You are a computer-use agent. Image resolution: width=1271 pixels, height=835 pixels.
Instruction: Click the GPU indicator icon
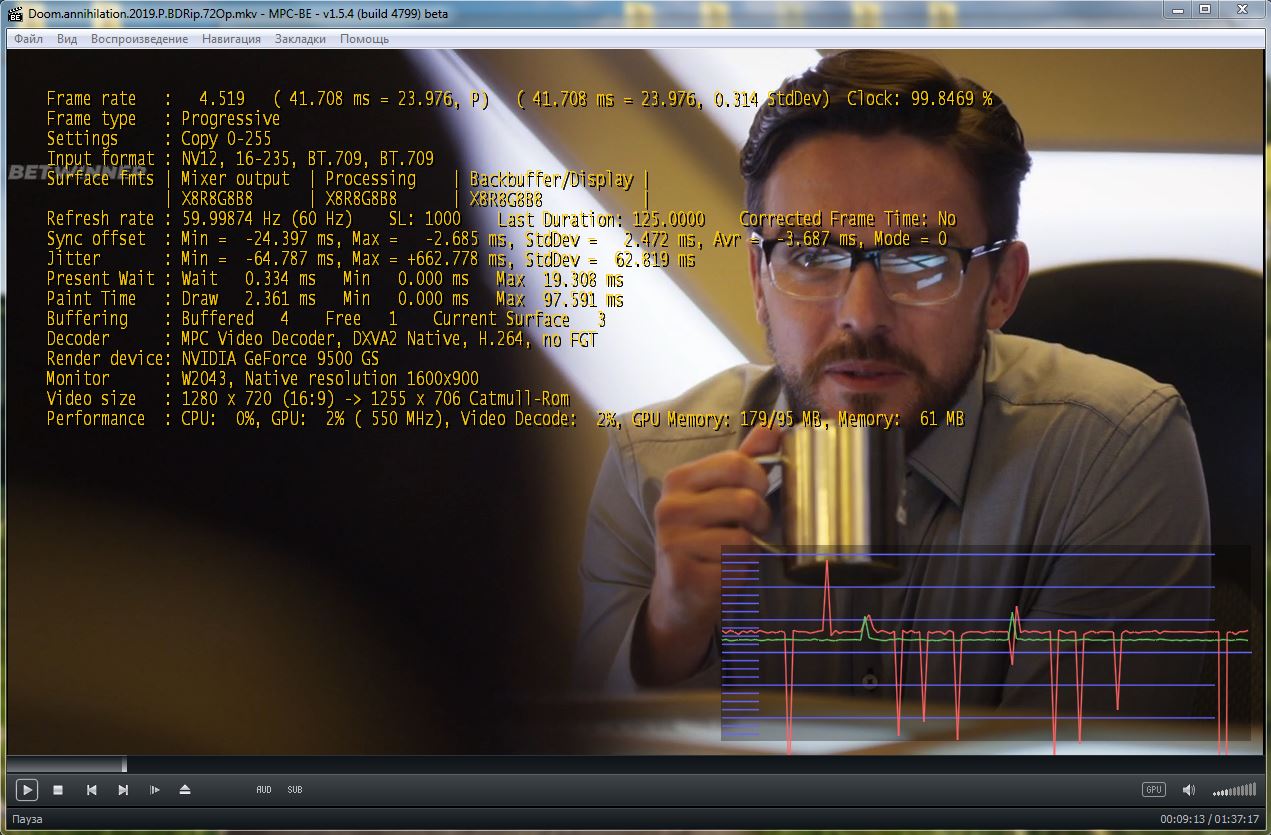coord(1154,790)
